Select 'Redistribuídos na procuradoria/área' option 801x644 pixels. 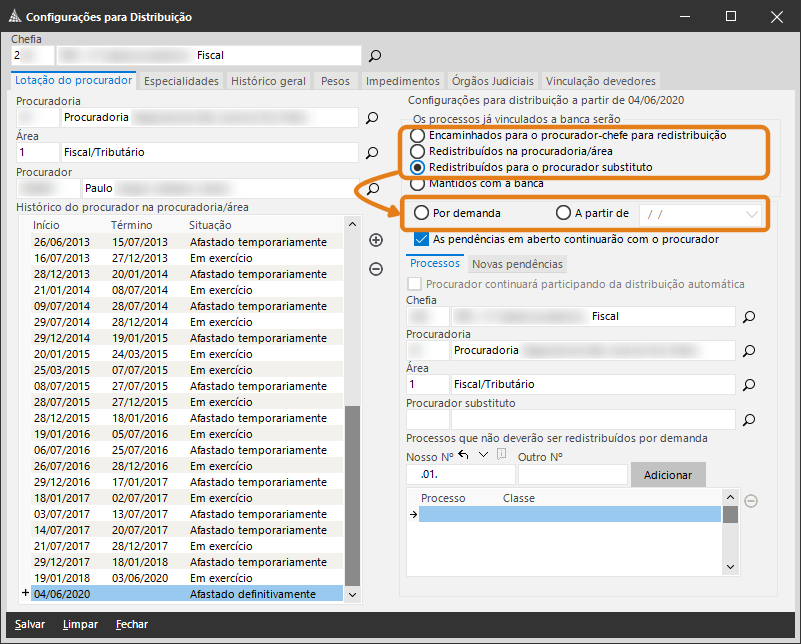tap(417, 151)
